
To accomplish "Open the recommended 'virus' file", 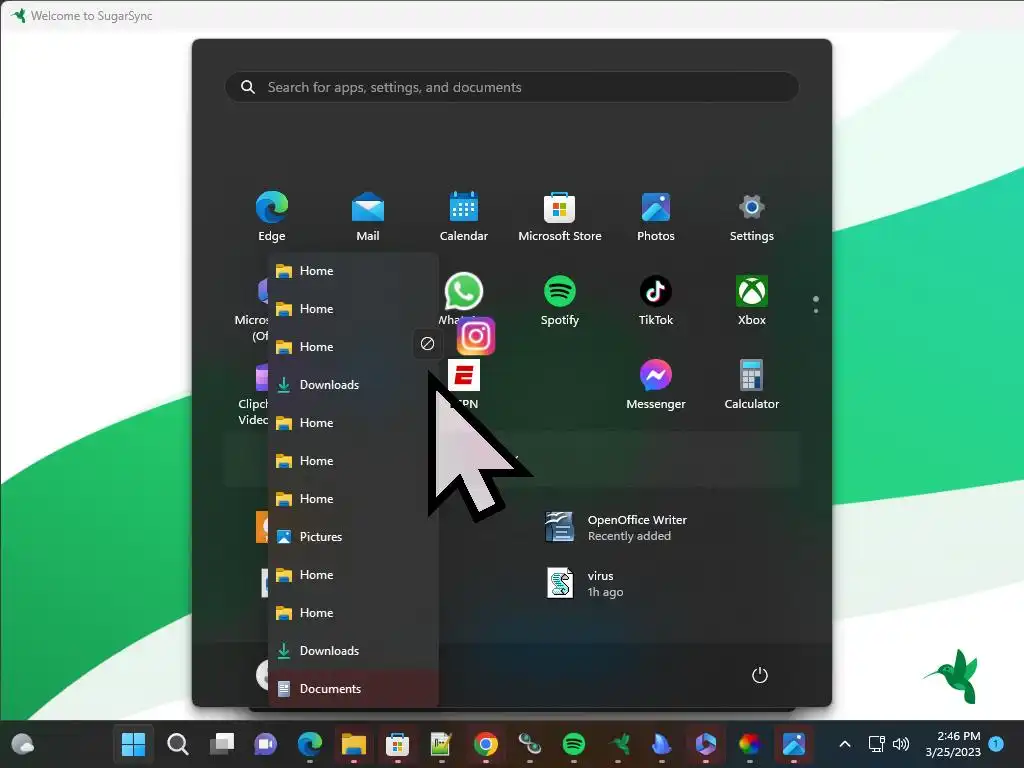I will coord(585,583).
